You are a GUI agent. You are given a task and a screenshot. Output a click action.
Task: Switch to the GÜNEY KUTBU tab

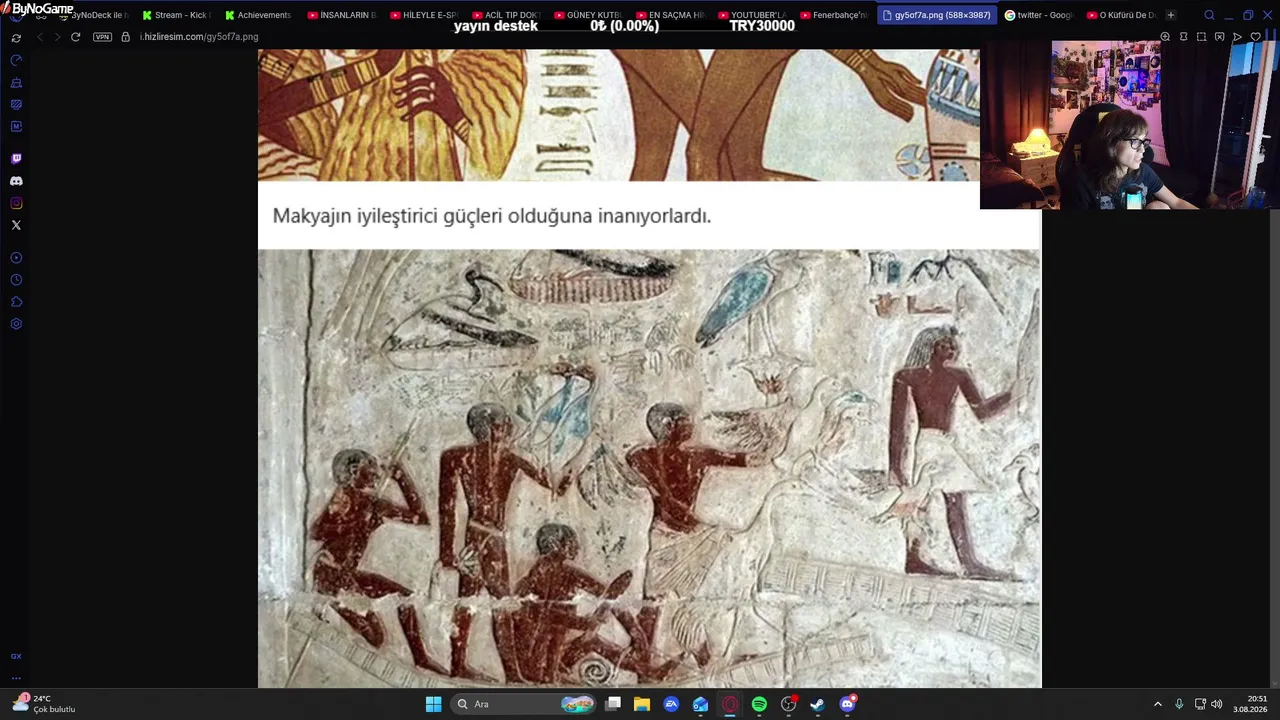tap(587, 15)
